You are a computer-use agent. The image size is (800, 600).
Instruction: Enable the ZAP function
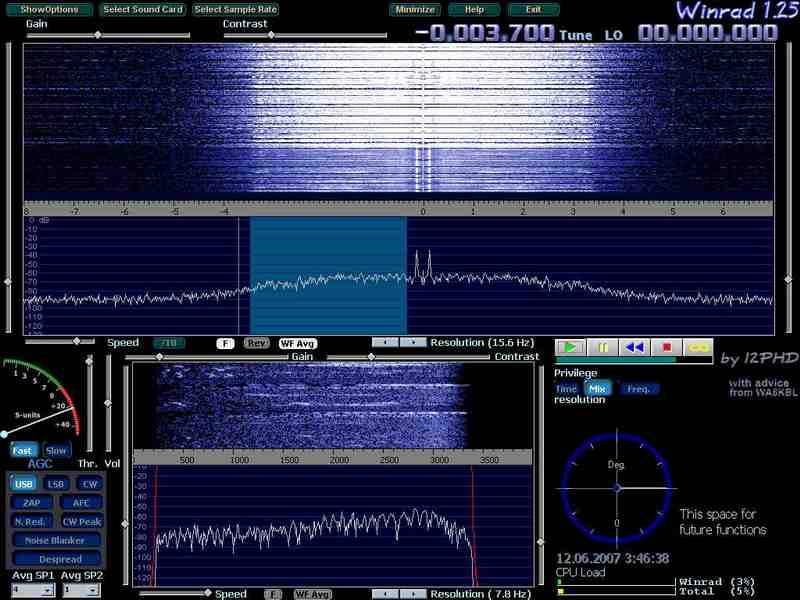point(32,503)
